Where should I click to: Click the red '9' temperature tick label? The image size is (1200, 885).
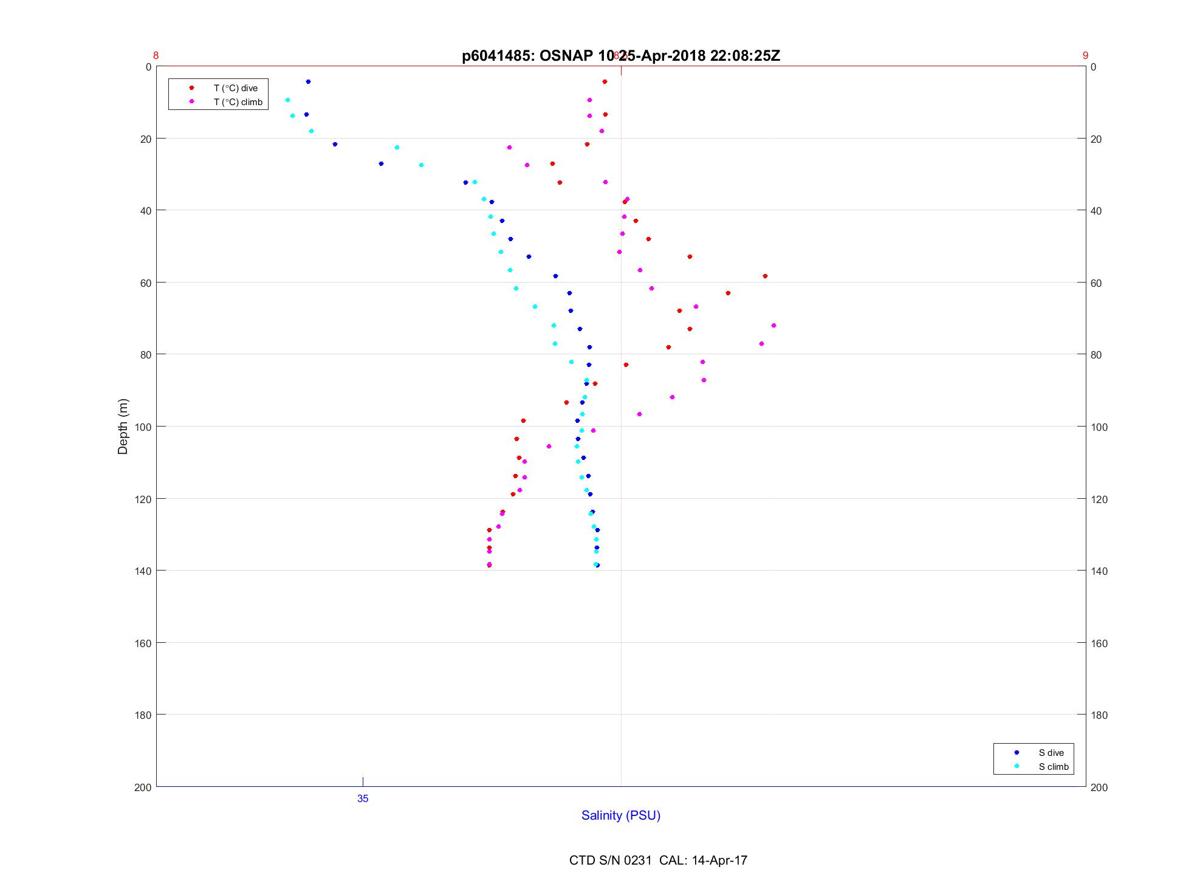pos(1085,56)
